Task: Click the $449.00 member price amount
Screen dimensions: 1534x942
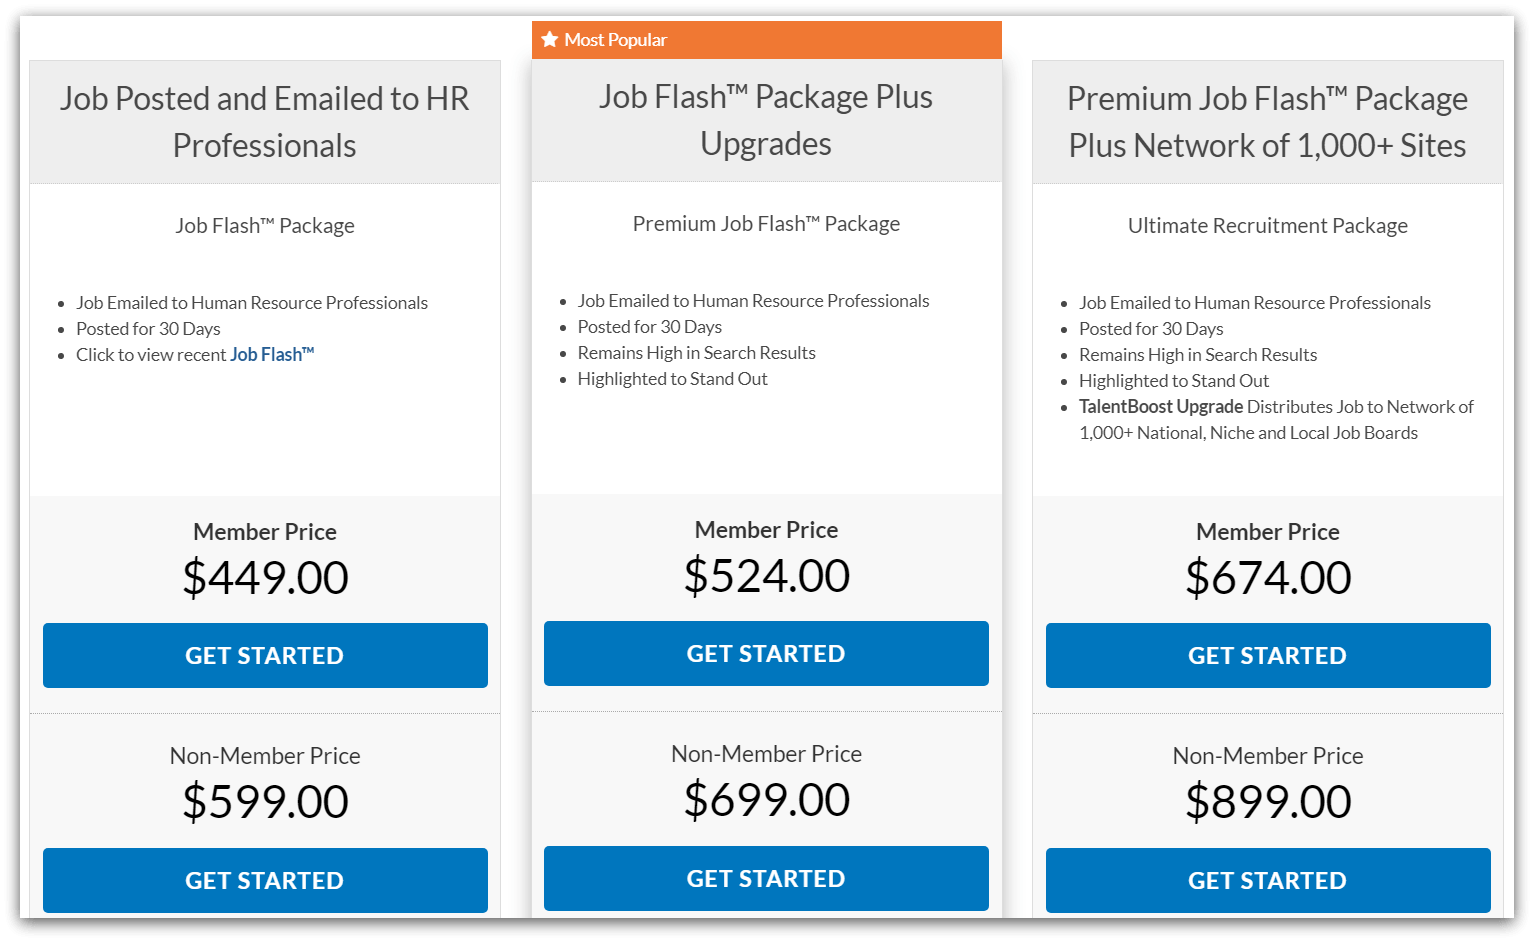Action: (x=264, y=577)
